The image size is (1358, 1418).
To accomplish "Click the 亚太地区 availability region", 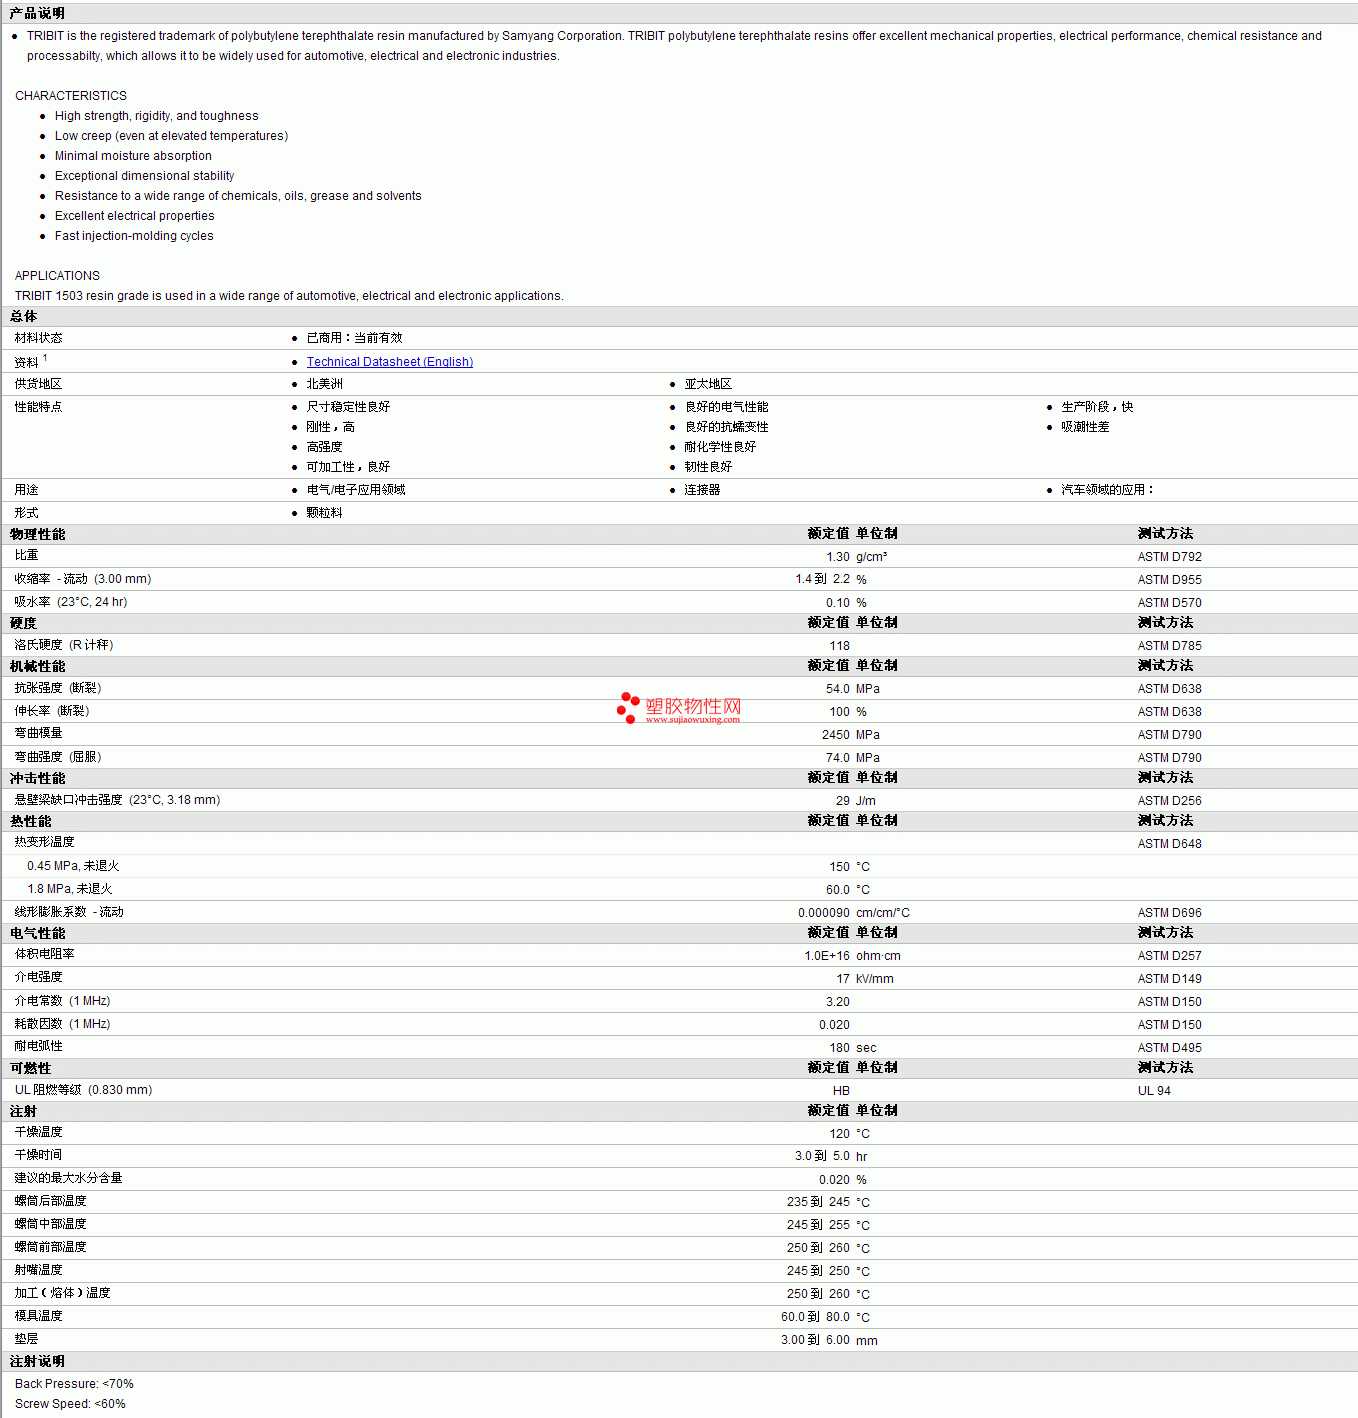I will point(708,384).
